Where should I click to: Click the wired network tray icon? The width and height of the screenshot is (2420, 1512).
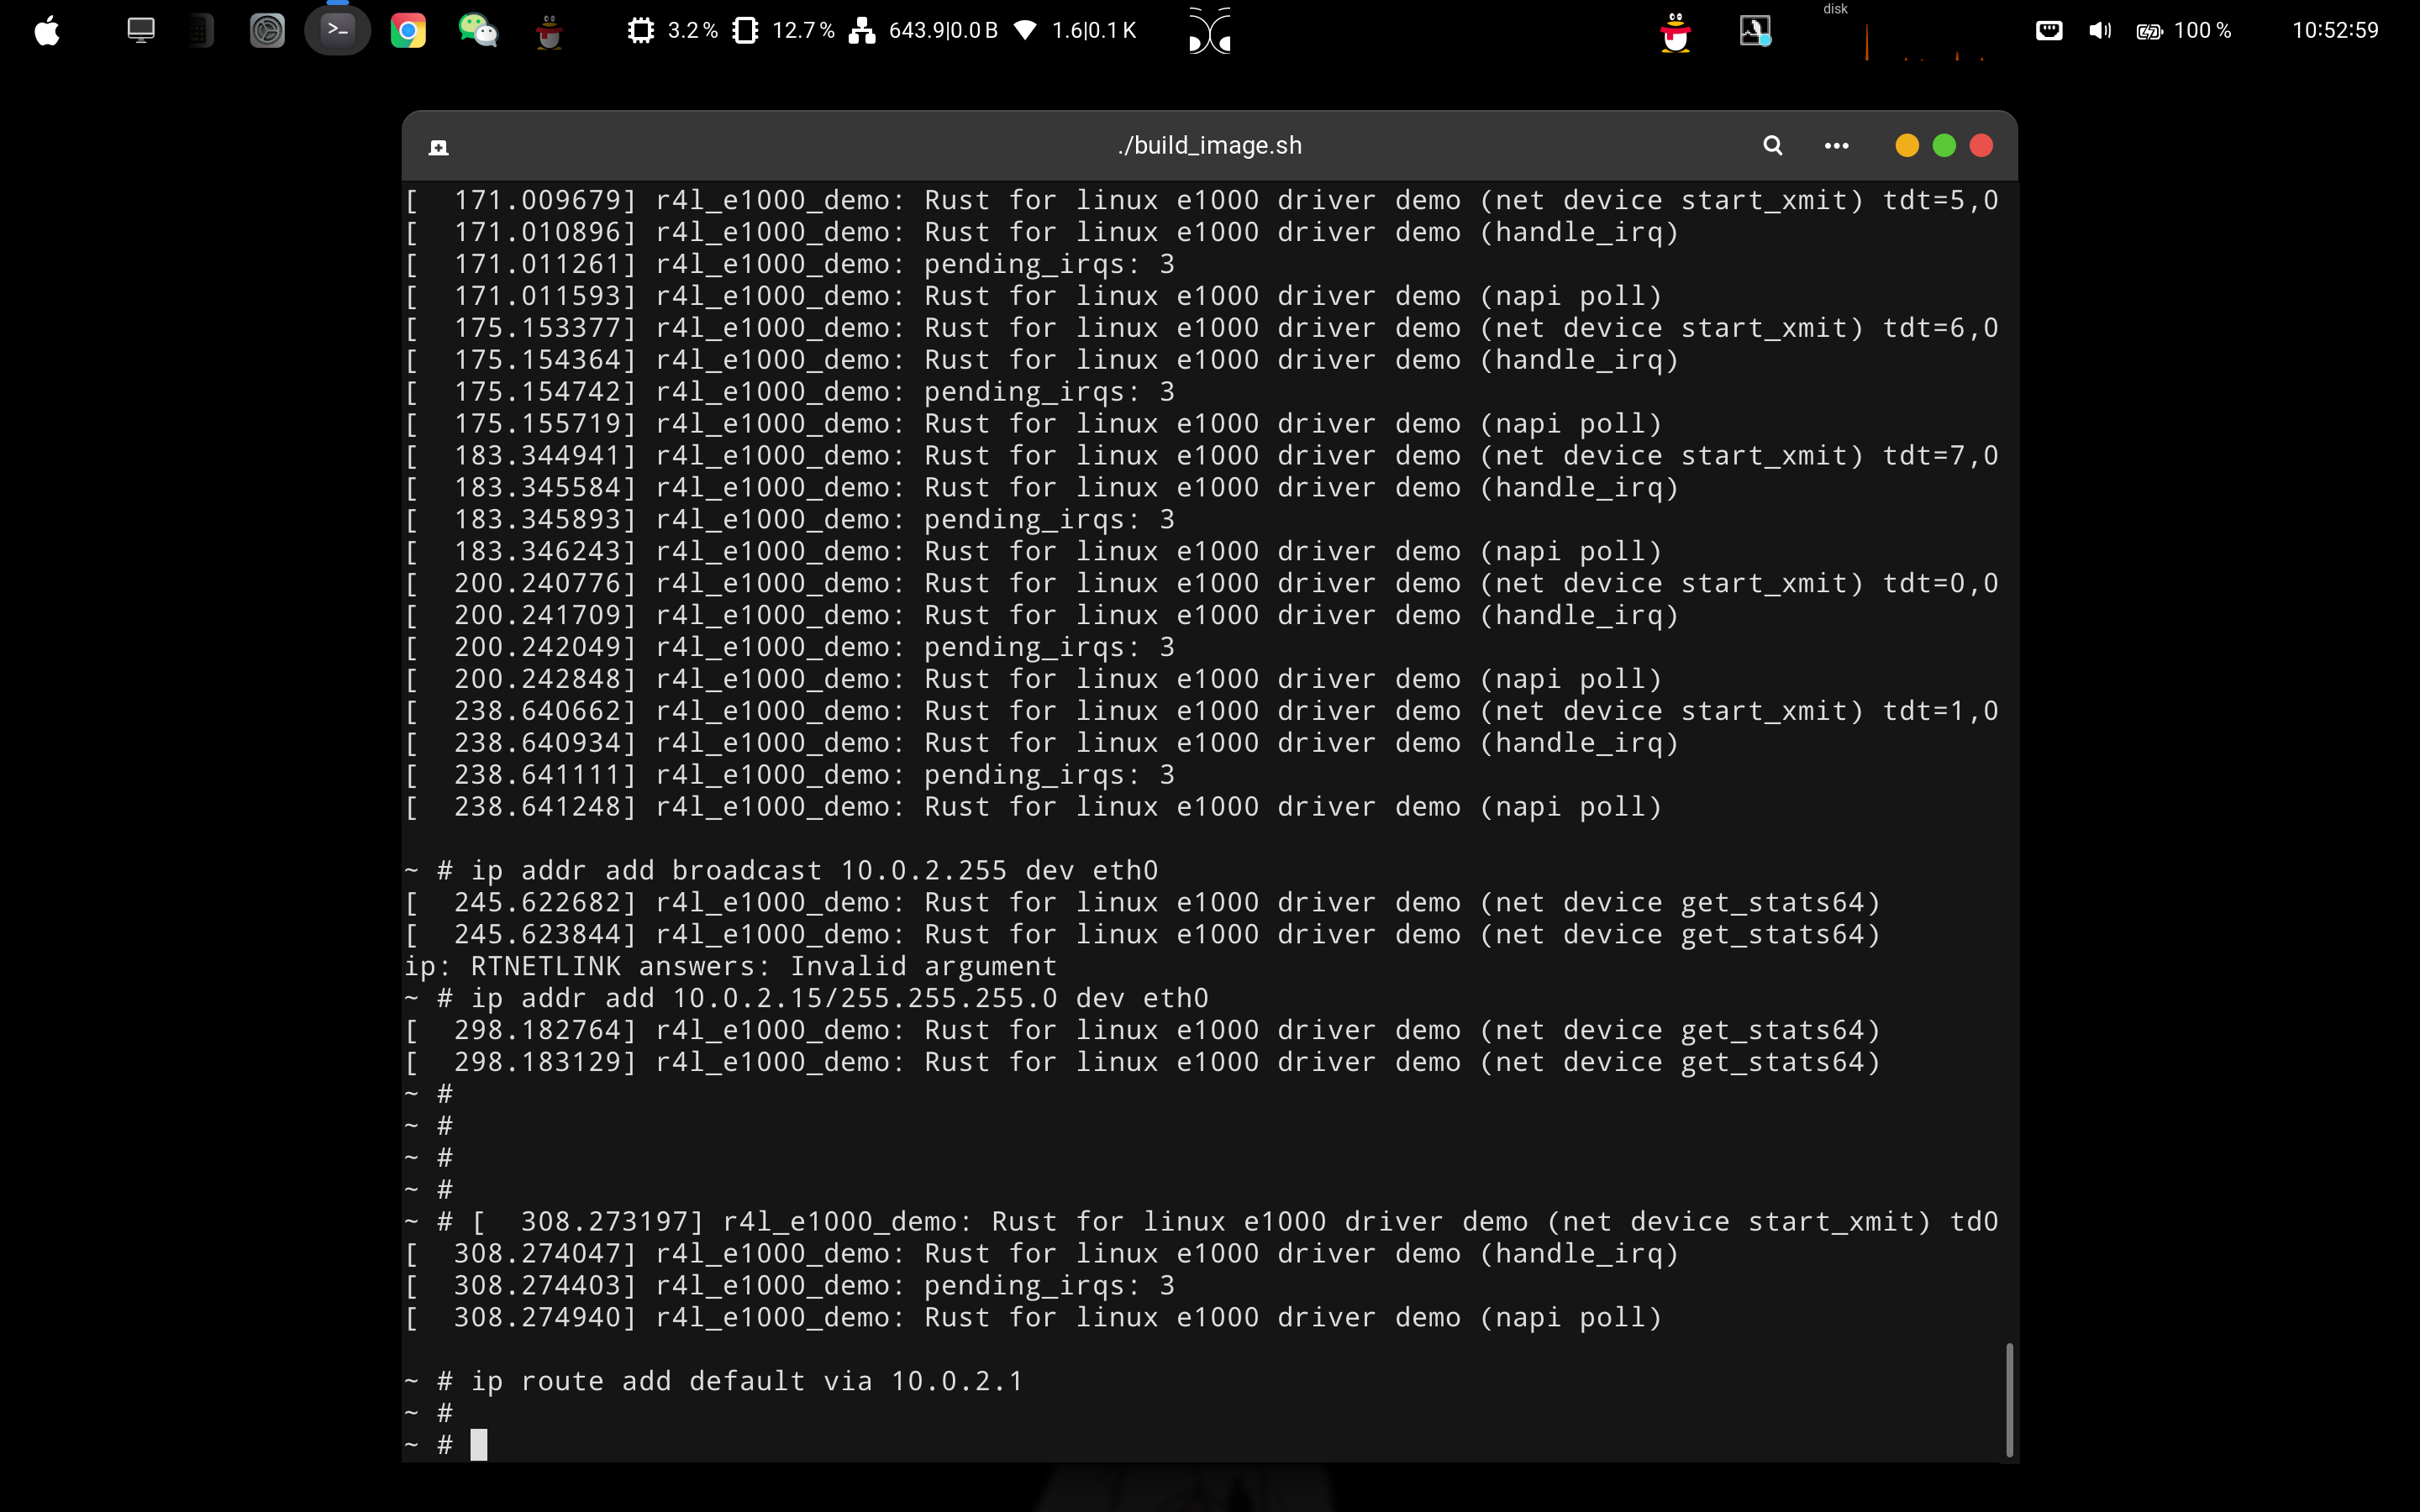pos(2048,31)
